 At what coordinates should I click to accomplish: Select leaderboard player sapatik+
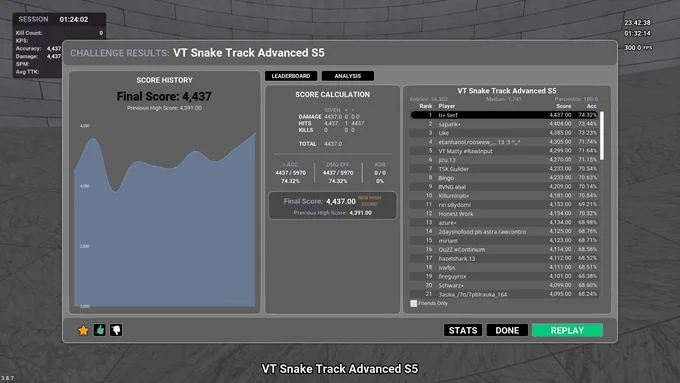click(x=504, y=124)
